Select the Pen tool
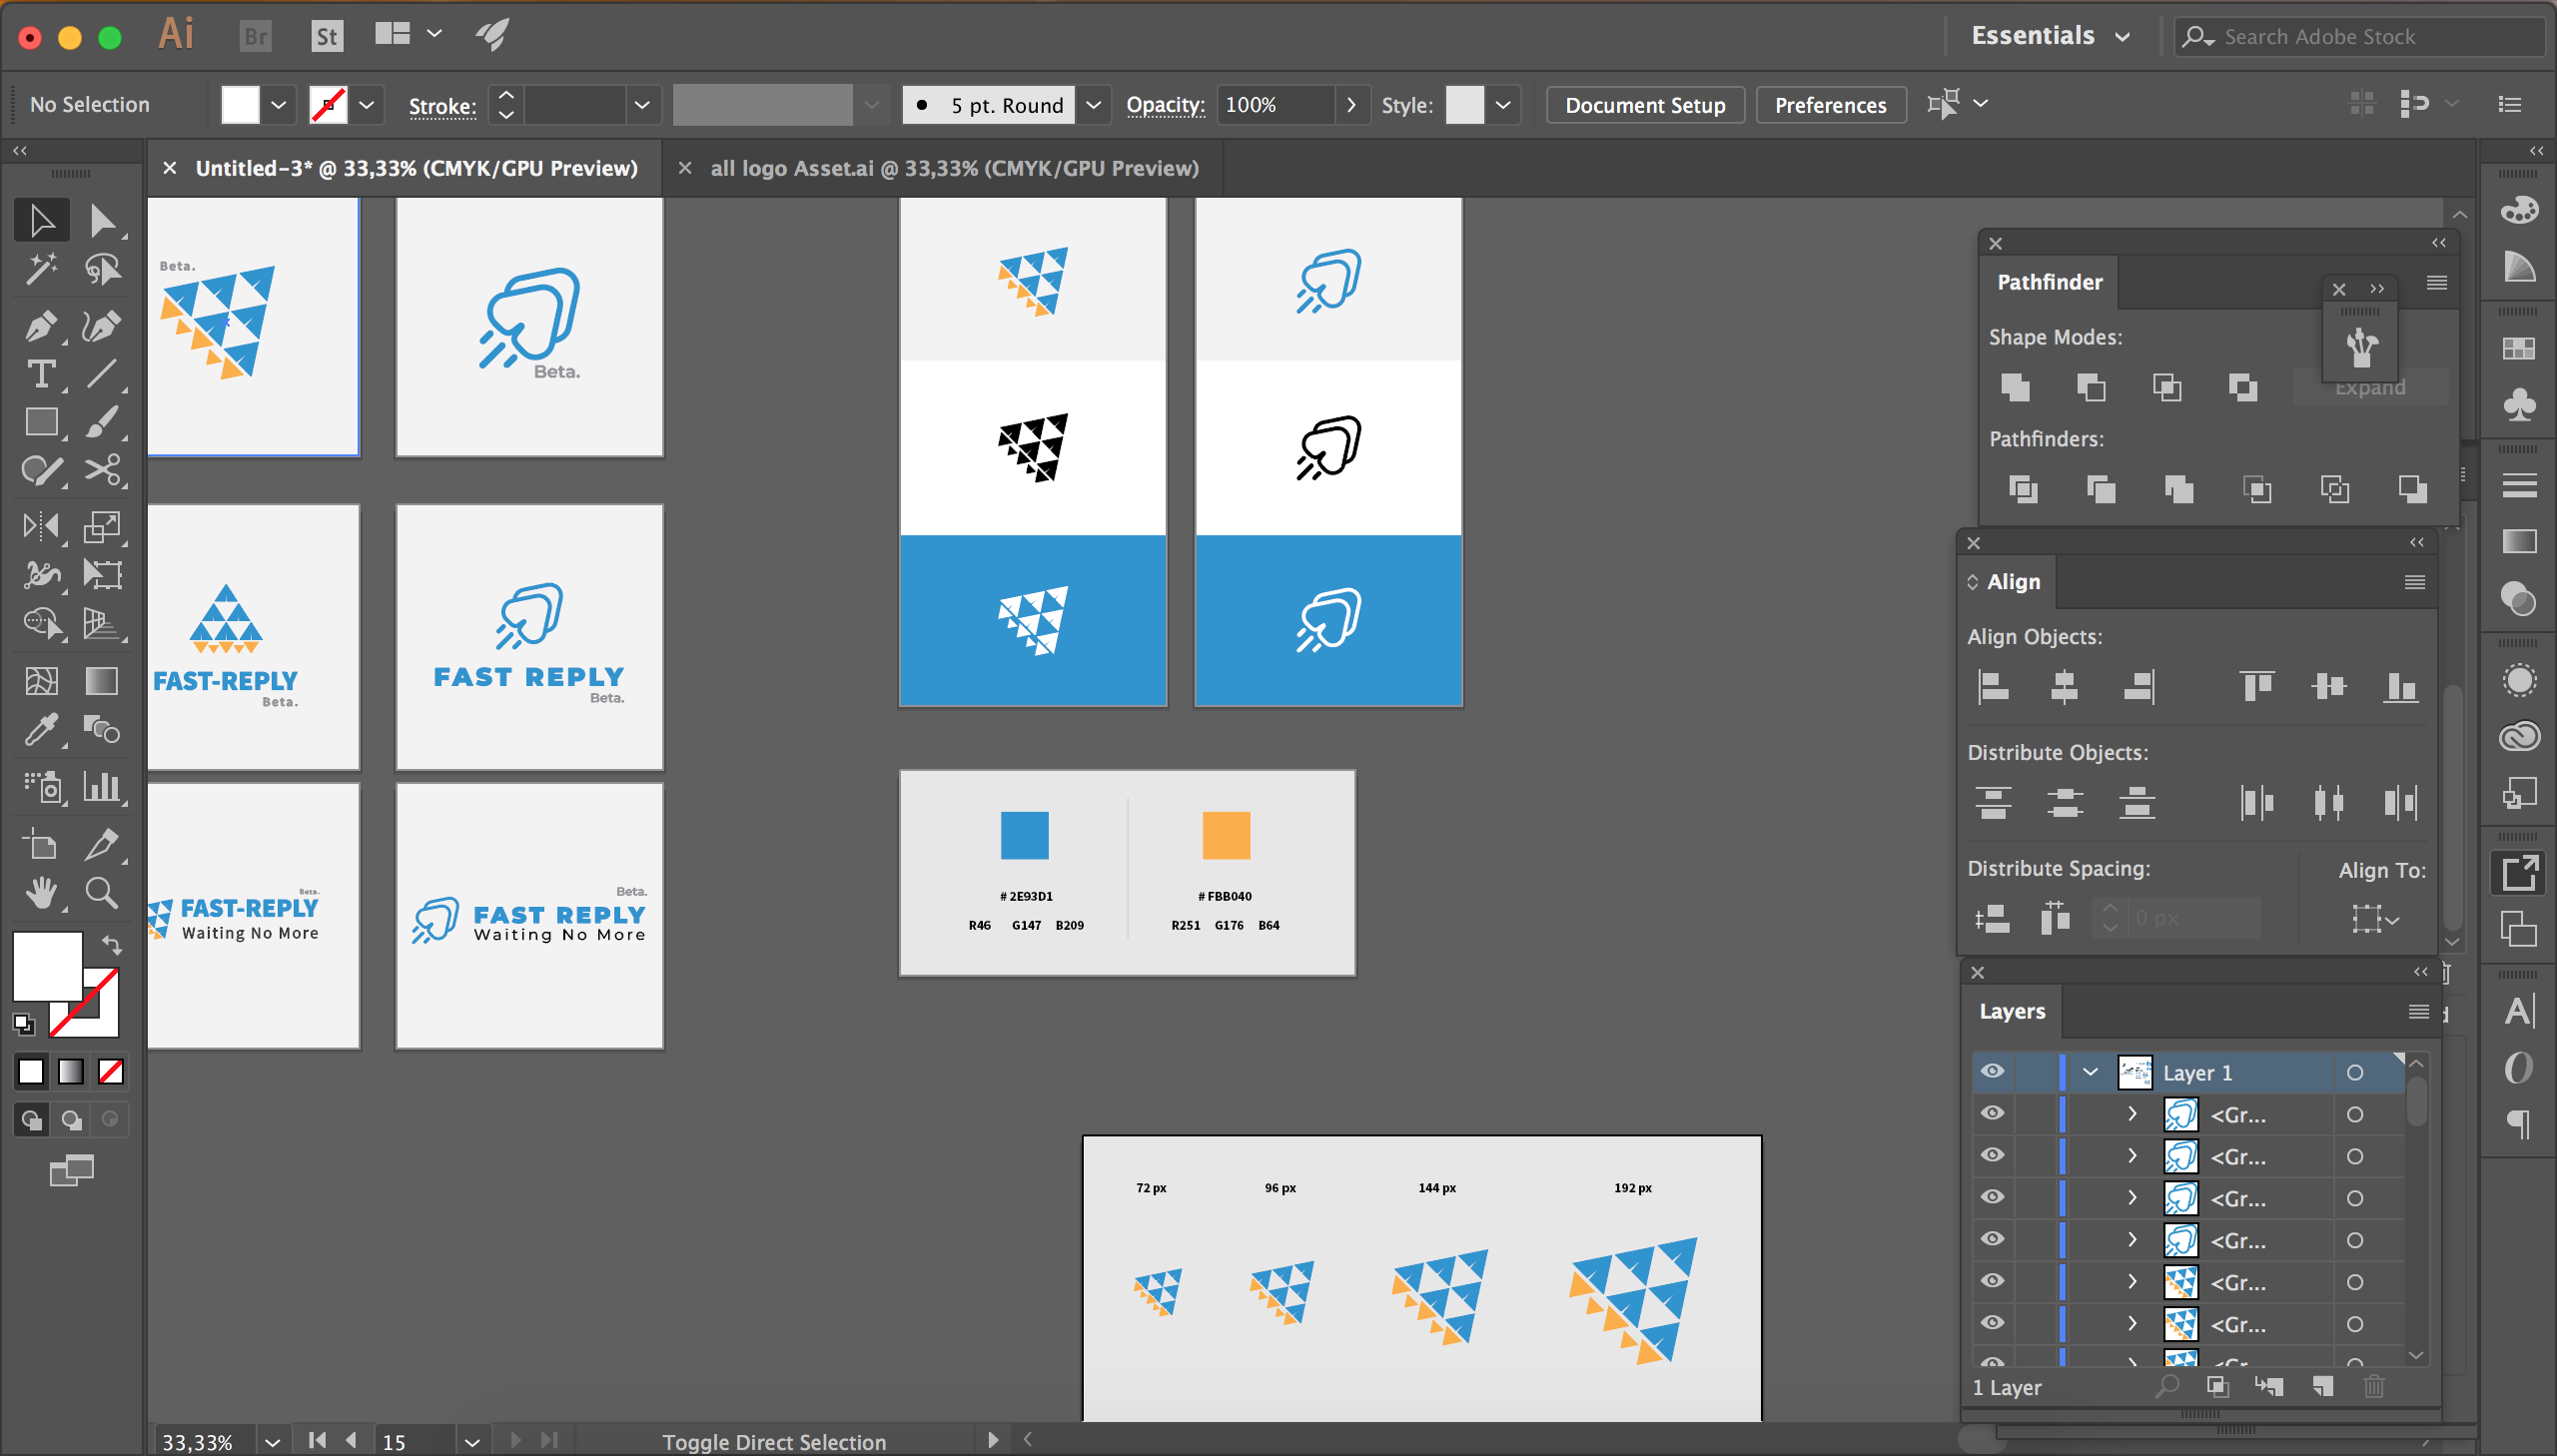 [40, 325]
